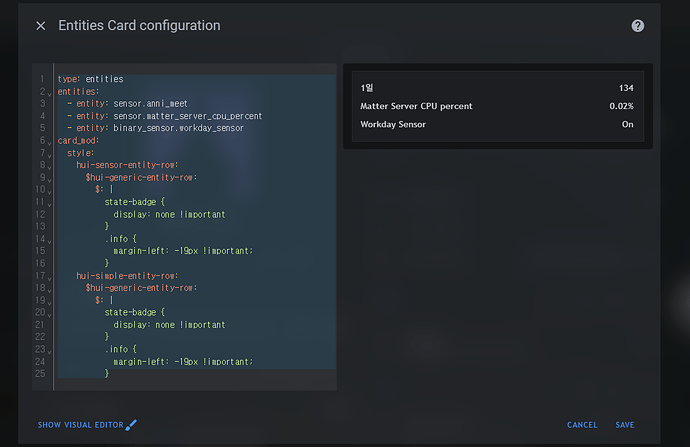Screen dimensions: 690x447
Task: Cancel the card configuration
Action: 582,425
